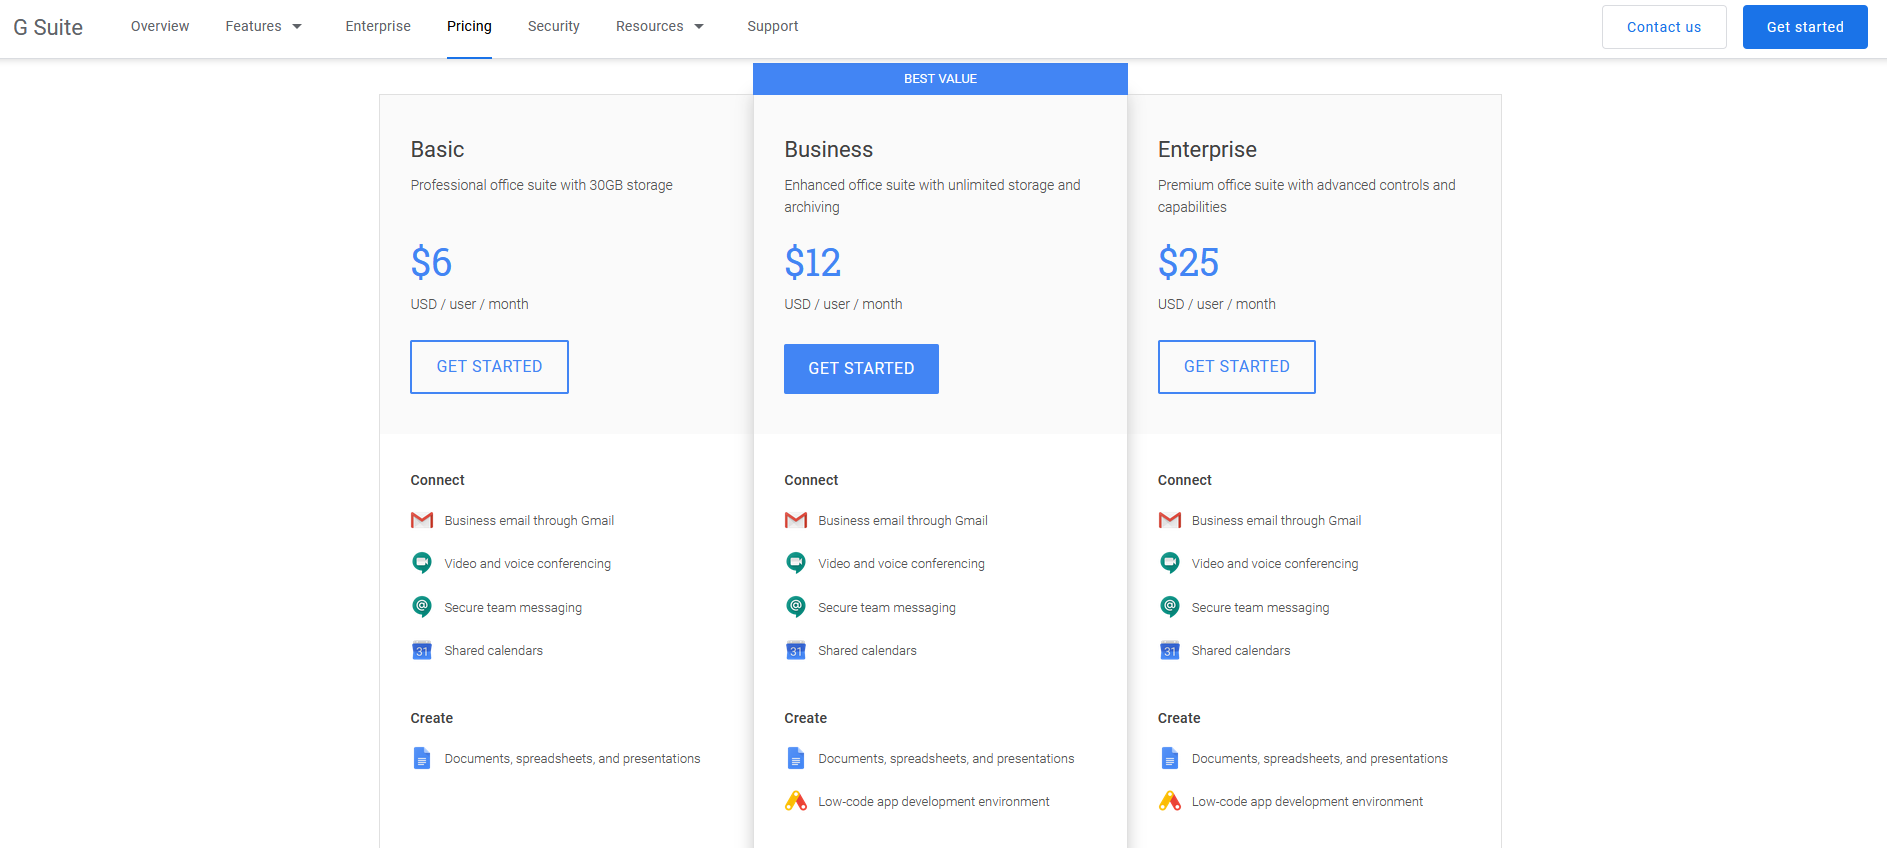Viewport: 1887px width, 848px height.
Task: Click 'Business email through Gmail' in Enterprise plan
Action: [1276, 521]
